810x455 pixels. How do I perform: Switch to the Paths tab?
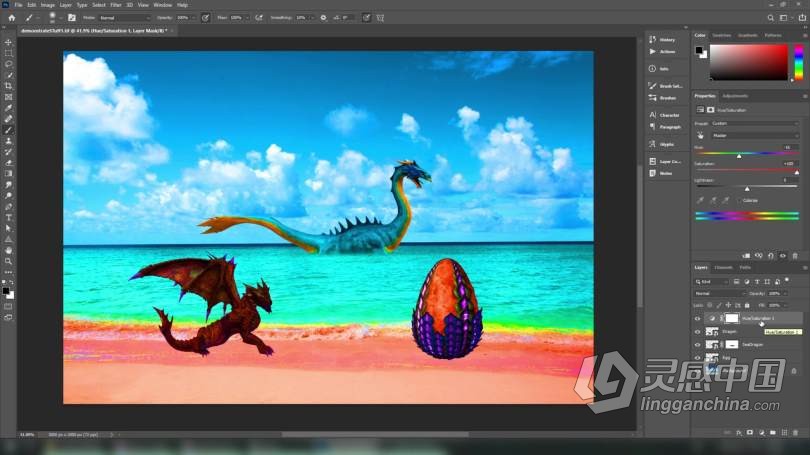pyautogui.click(x=745, y=268)
